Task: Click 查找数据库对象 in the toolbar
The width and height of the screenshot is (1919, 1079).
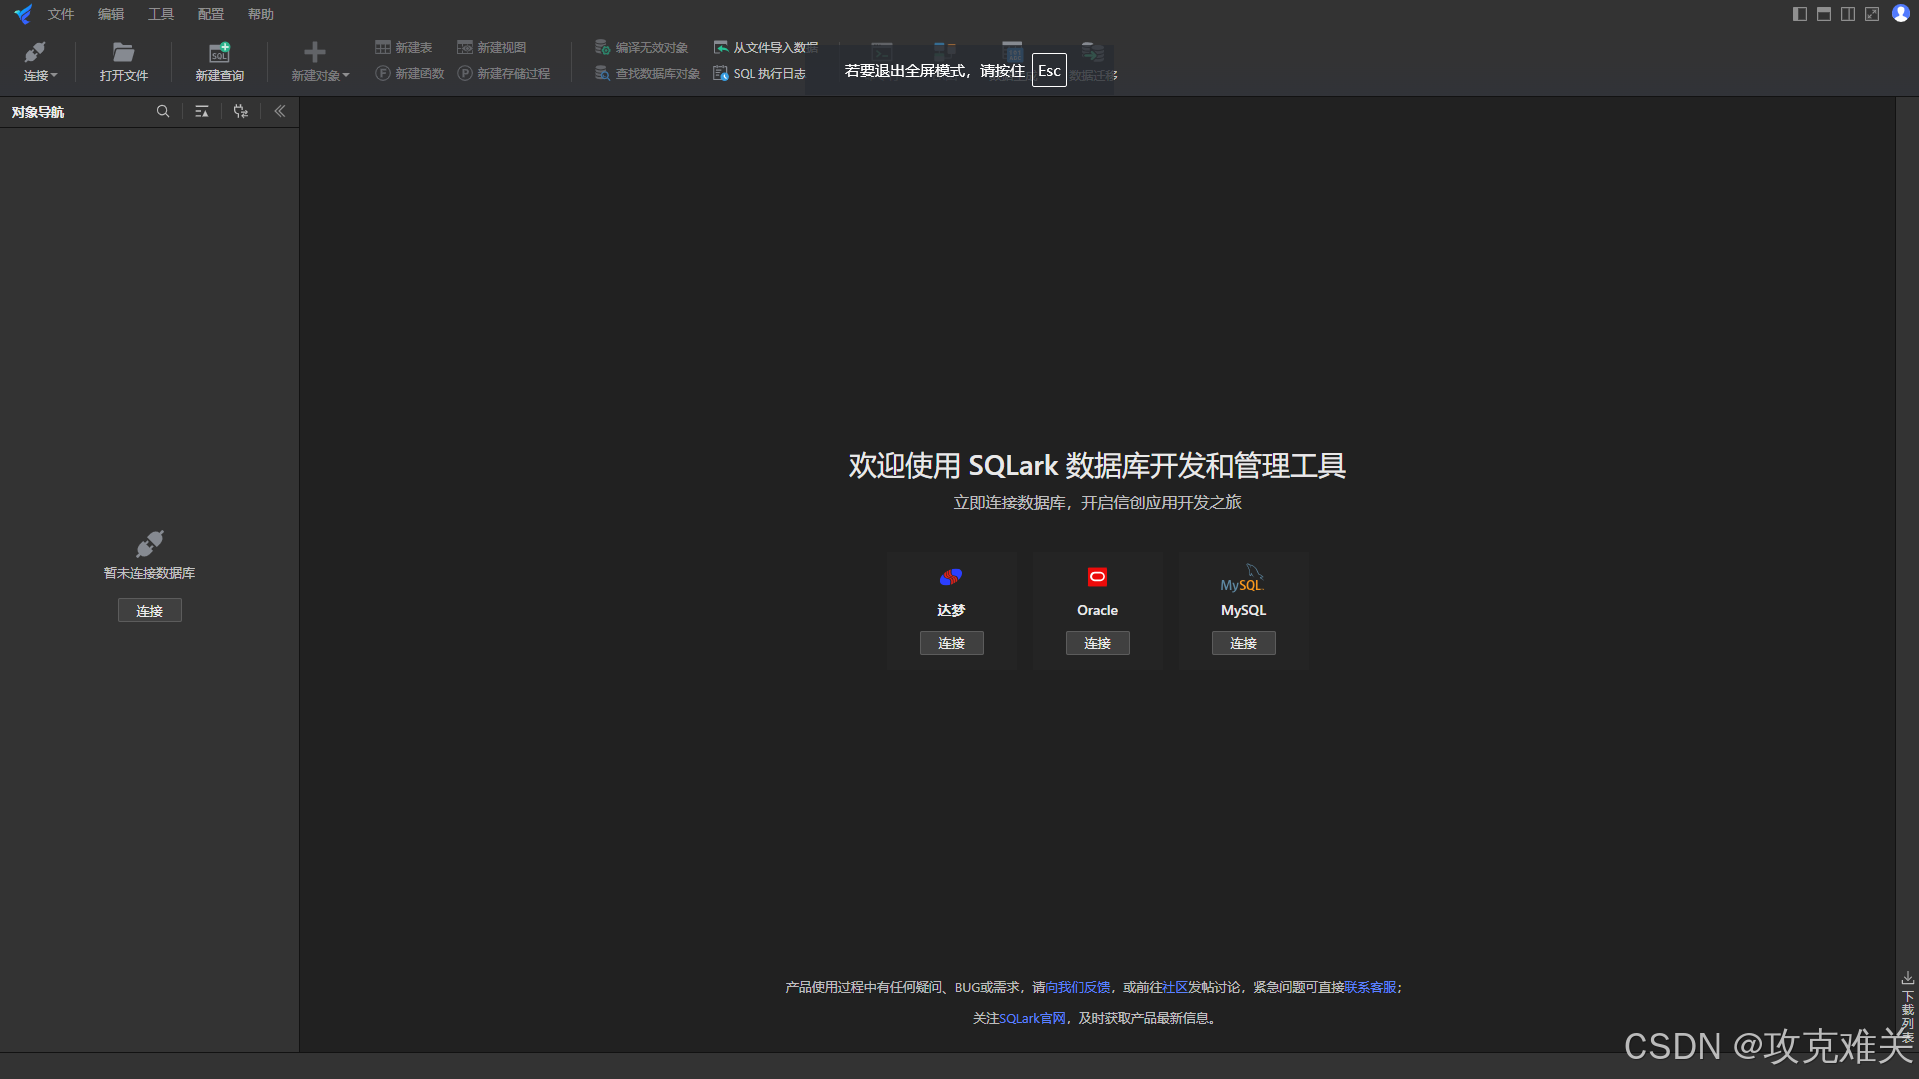Action: click(x=648, y=73)
